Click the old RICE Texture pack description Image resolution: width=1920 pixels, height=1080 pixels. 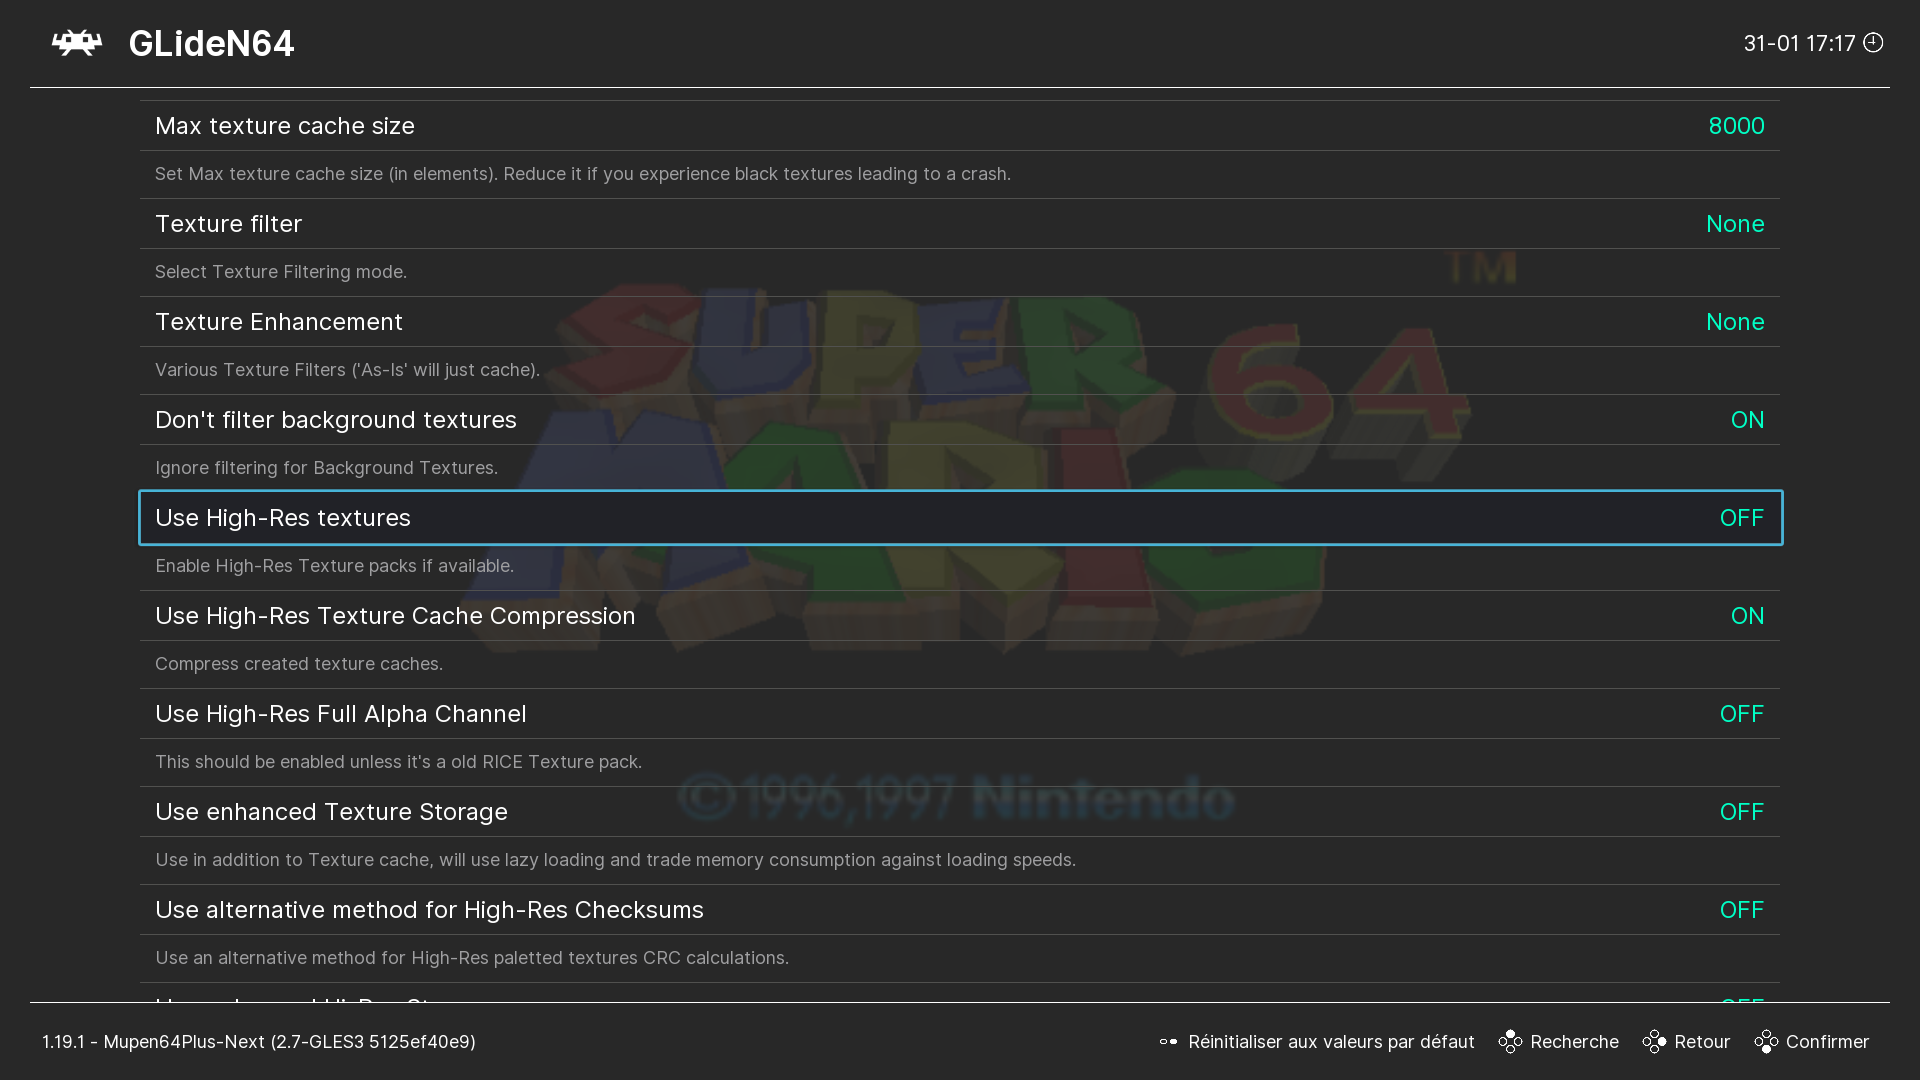[399, 762]
